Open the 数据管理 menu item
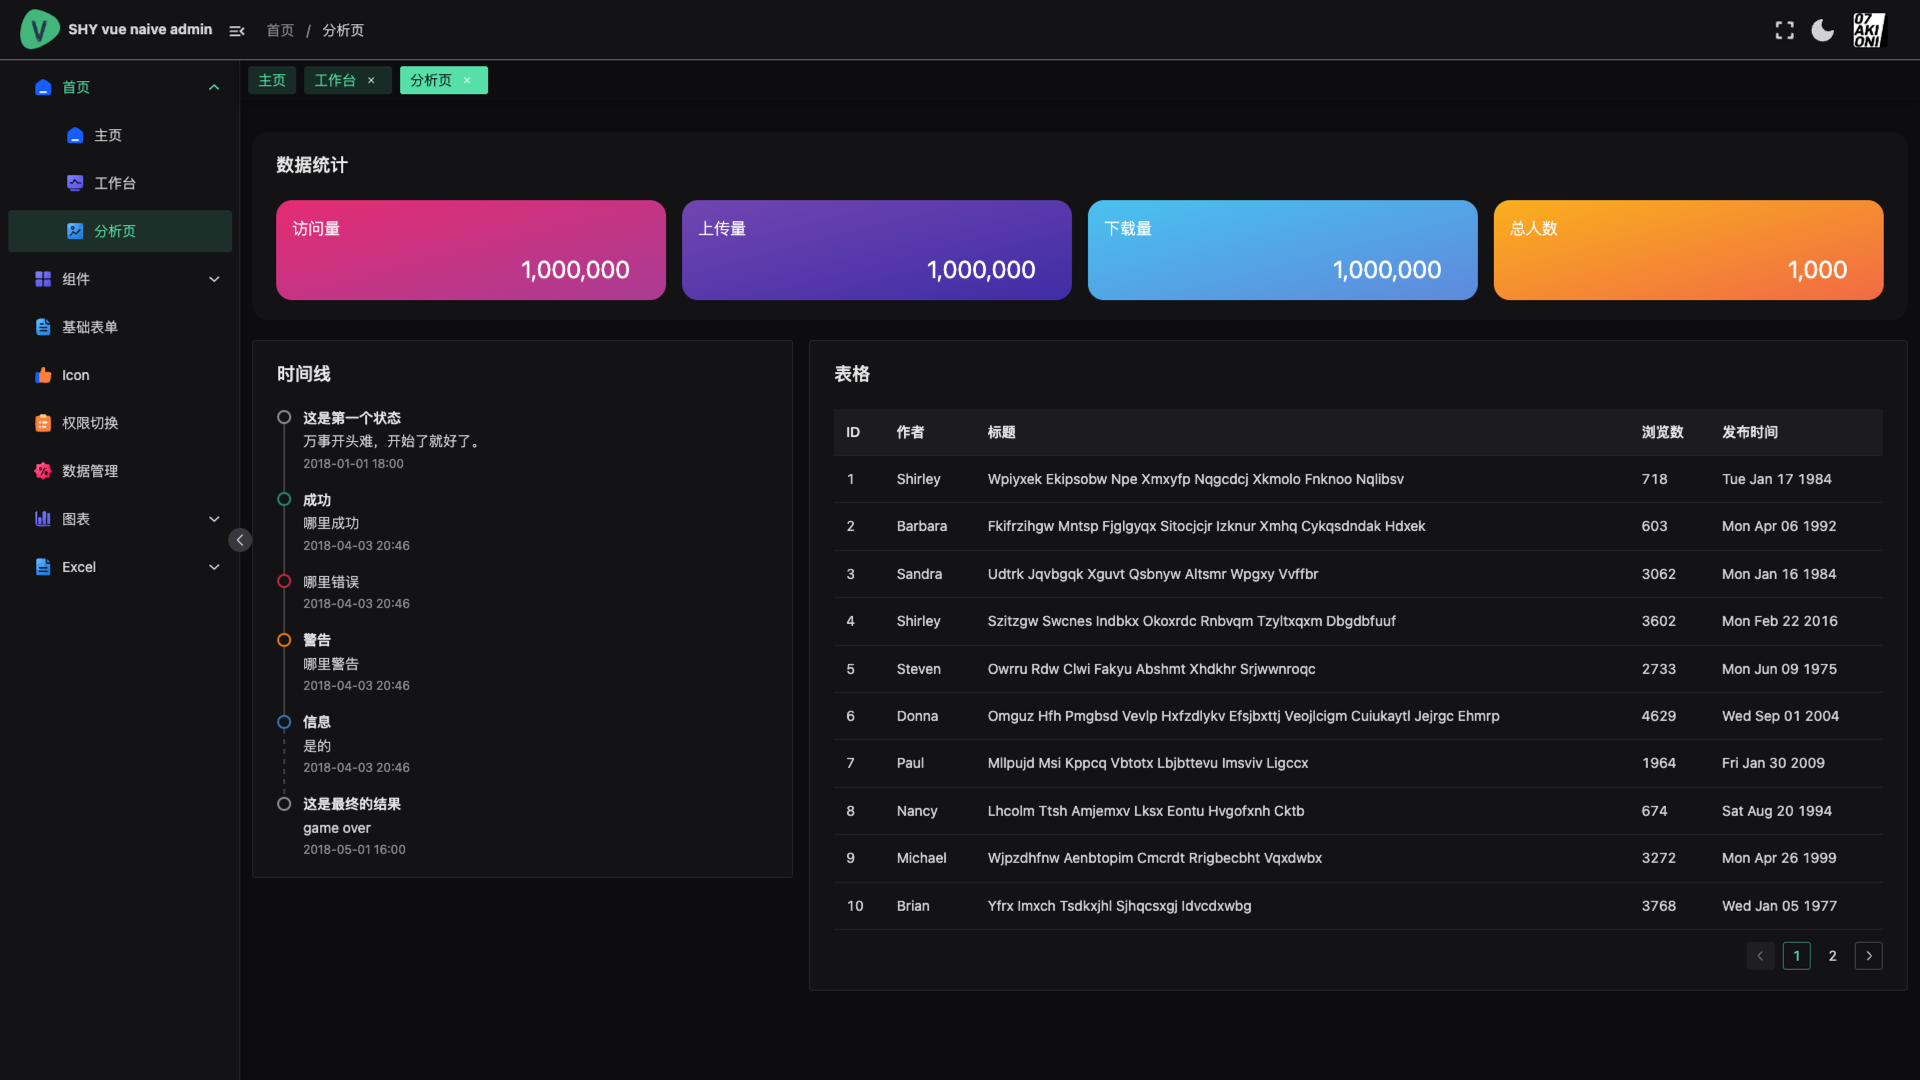Image resolution: width=1920 pixels, height=1080 pixels. coord(120,471)
